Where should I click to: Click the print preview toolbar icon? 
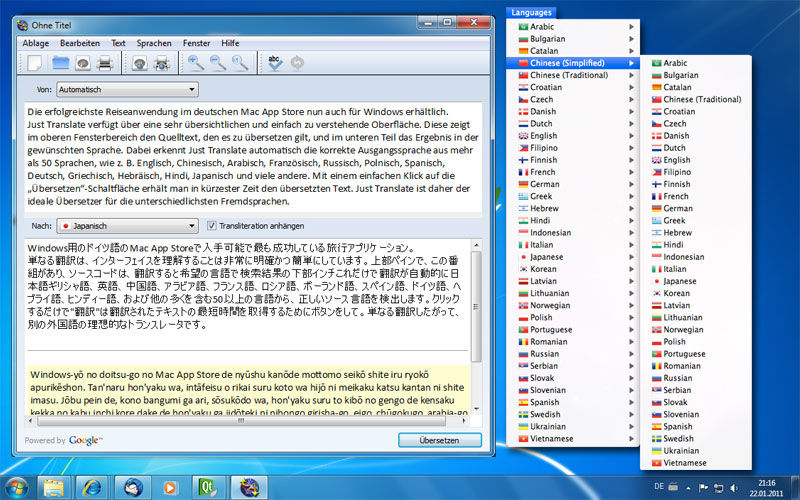(x=162, y=63)
